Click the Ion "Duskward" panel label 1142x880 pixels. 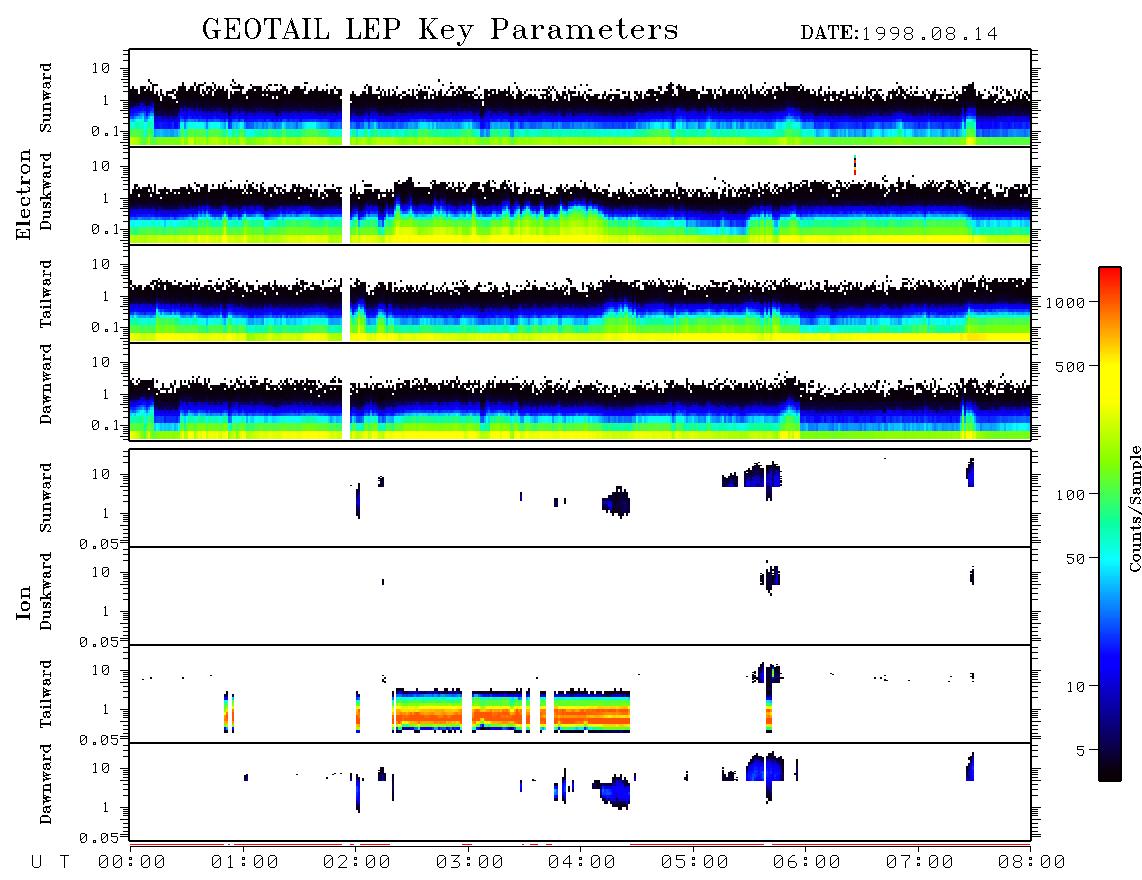point(46,592)
